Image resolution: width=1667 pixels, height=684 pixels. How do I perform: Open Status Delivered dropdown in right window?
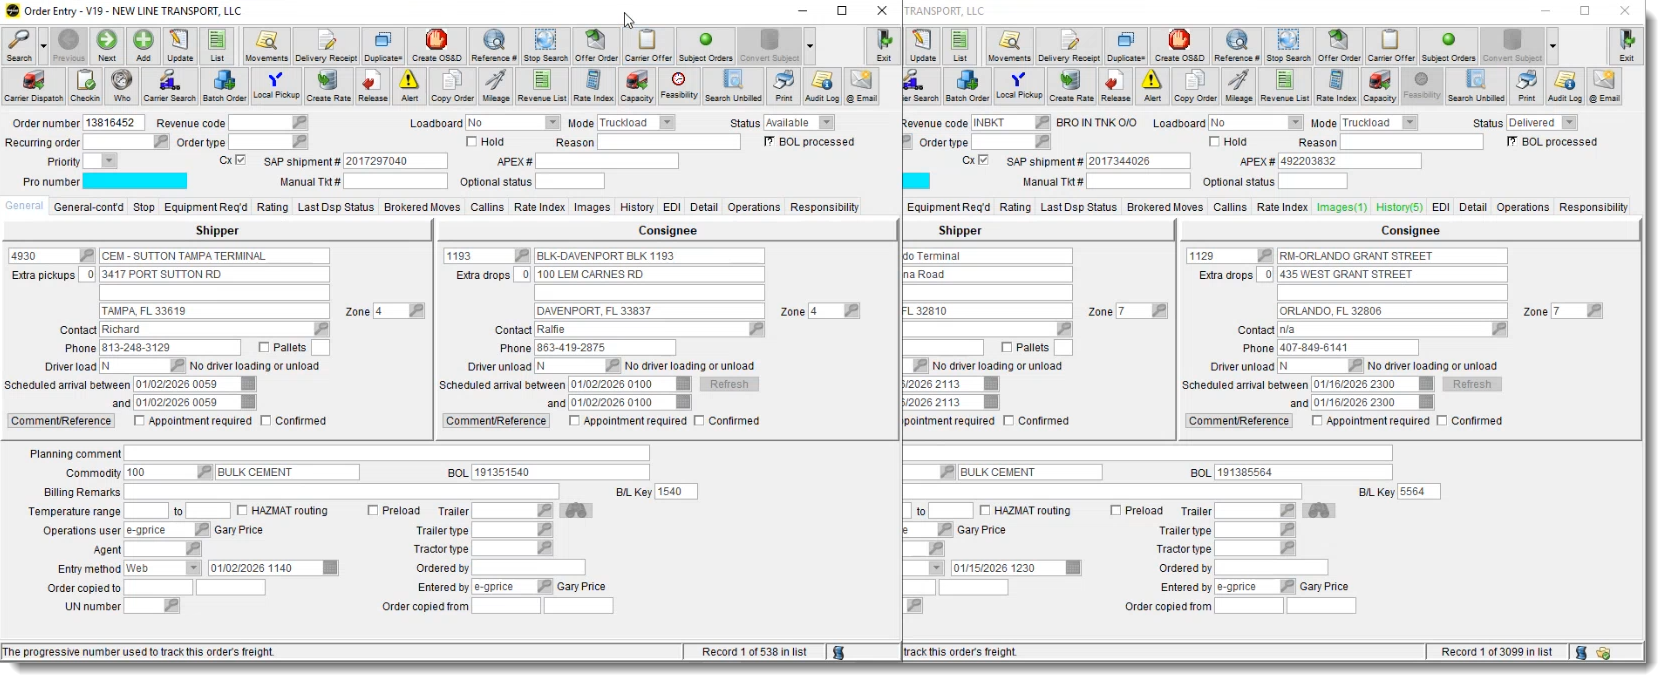(x=1569, y=123)
